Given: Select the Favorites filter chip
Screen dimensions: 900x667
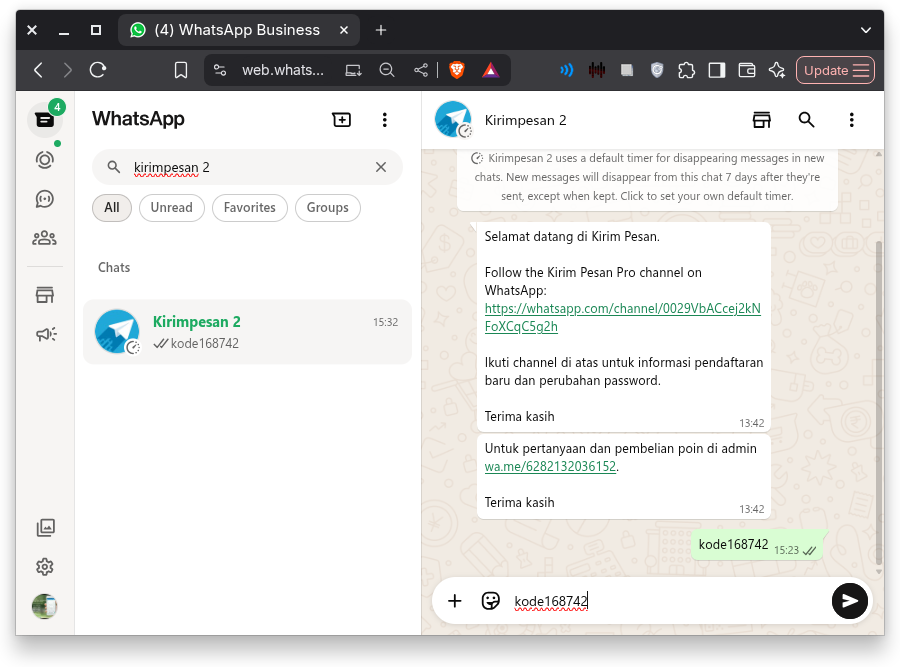Looking at the screenshot, I should (x=249, y=208).
